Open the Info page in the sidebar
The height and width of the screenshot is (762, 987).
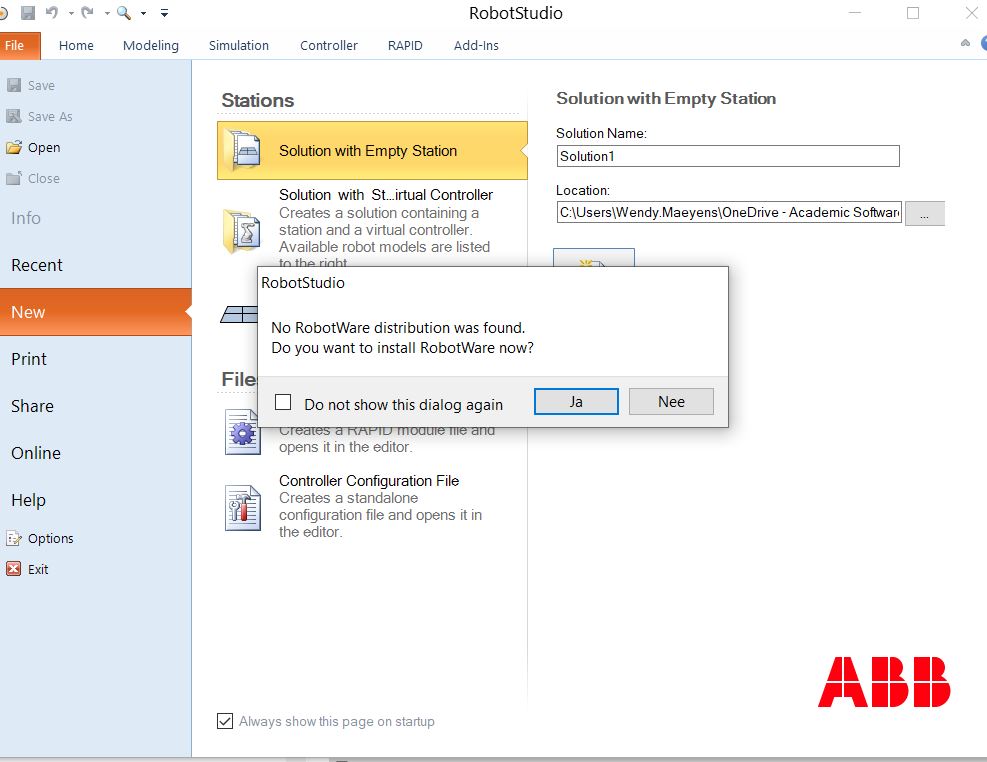click(x=26, y=218)
